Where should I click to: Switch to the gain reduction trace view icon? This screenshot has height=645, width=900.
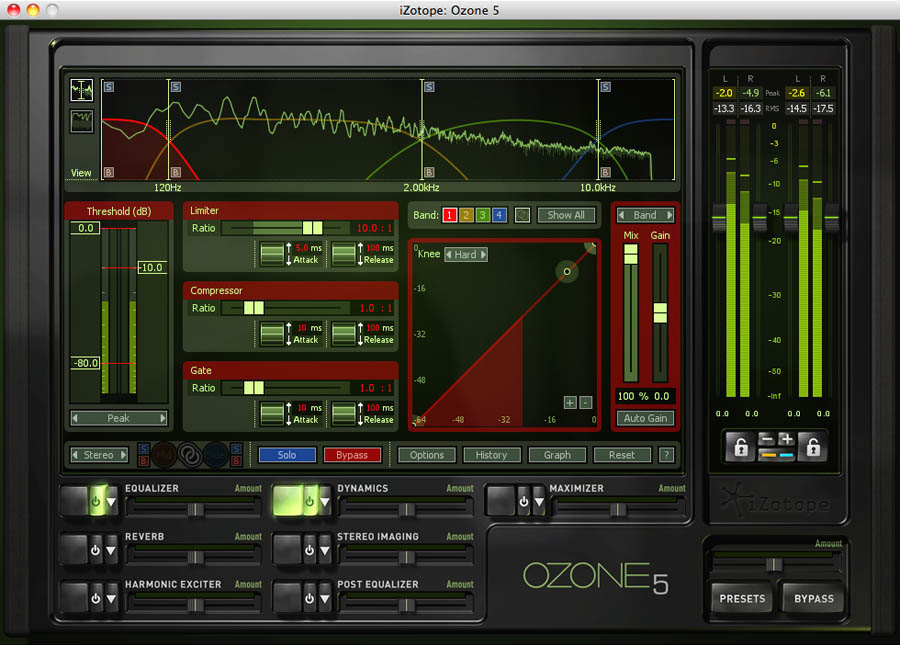81,122
